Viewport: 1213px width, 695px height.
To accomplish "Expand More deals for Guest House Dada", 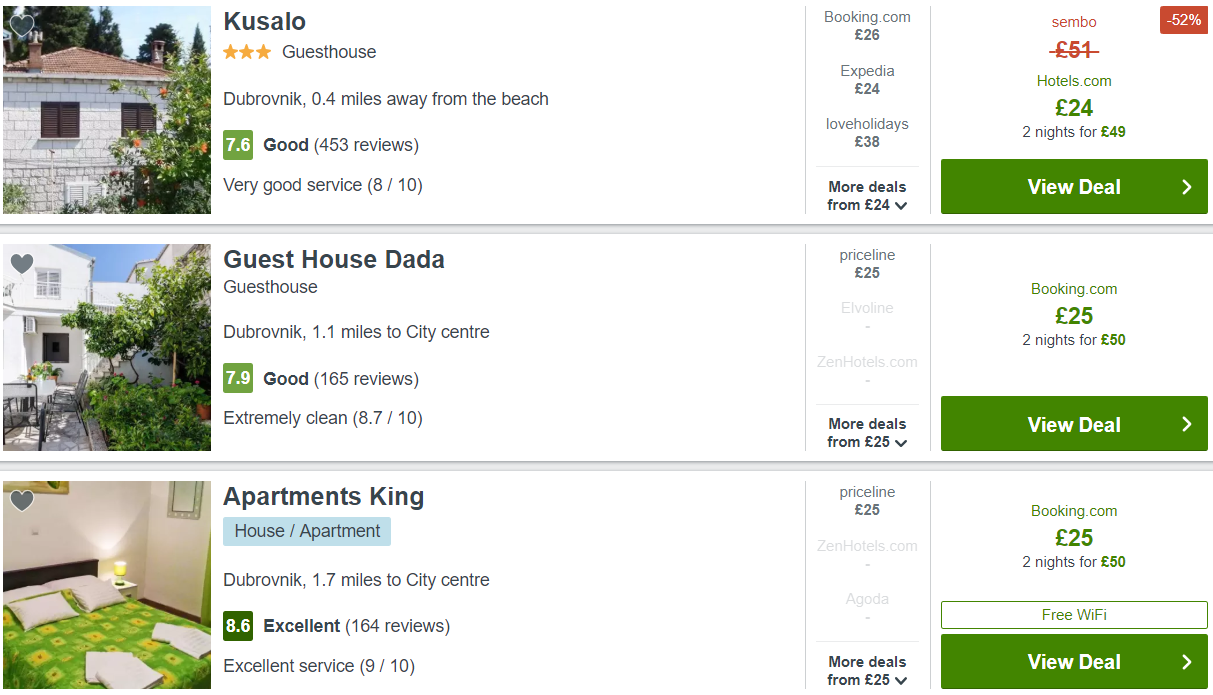I will point(867,432).
